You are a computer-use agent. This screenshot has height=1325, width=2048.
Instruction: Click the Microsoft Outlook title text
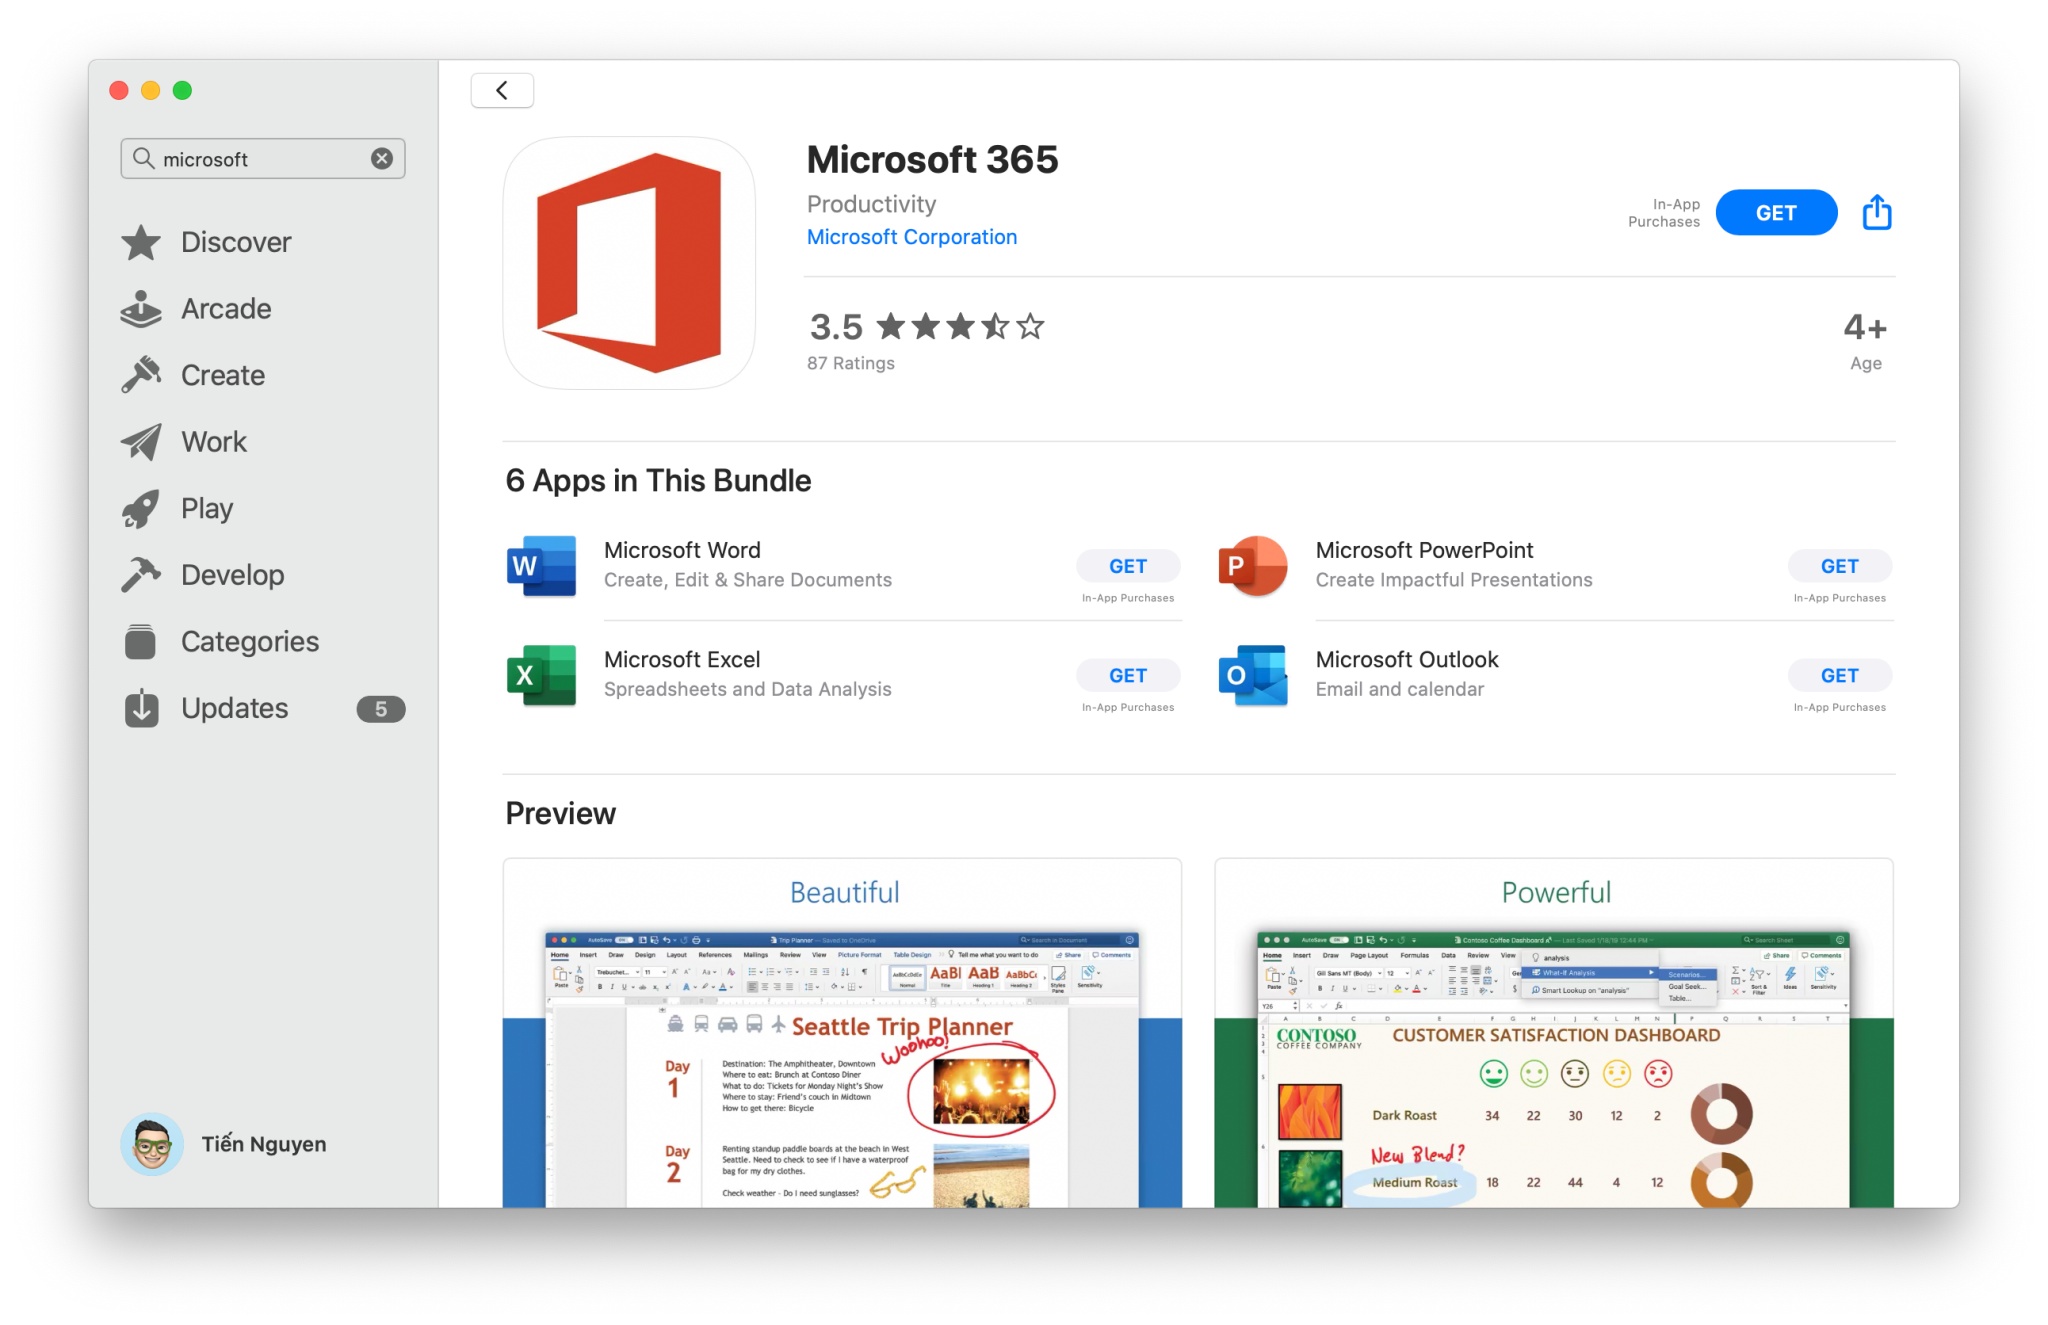(x=1407, y=660)
